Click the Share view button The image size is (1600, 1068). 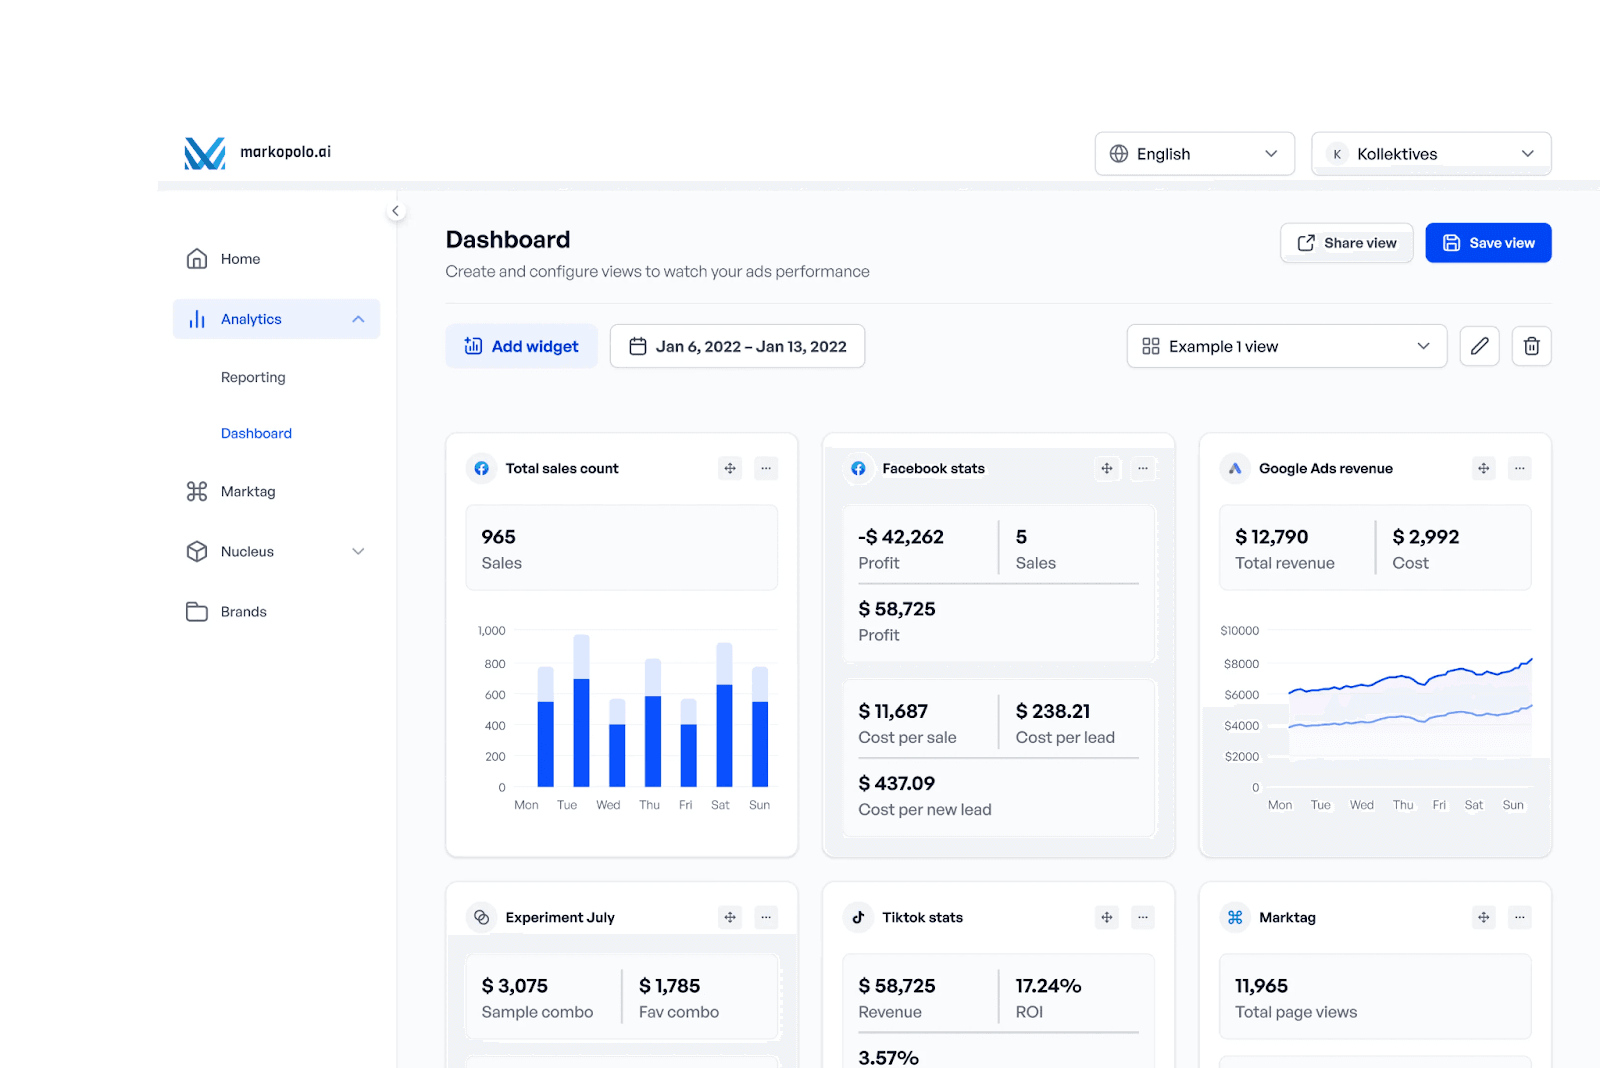coord(1346,242)
